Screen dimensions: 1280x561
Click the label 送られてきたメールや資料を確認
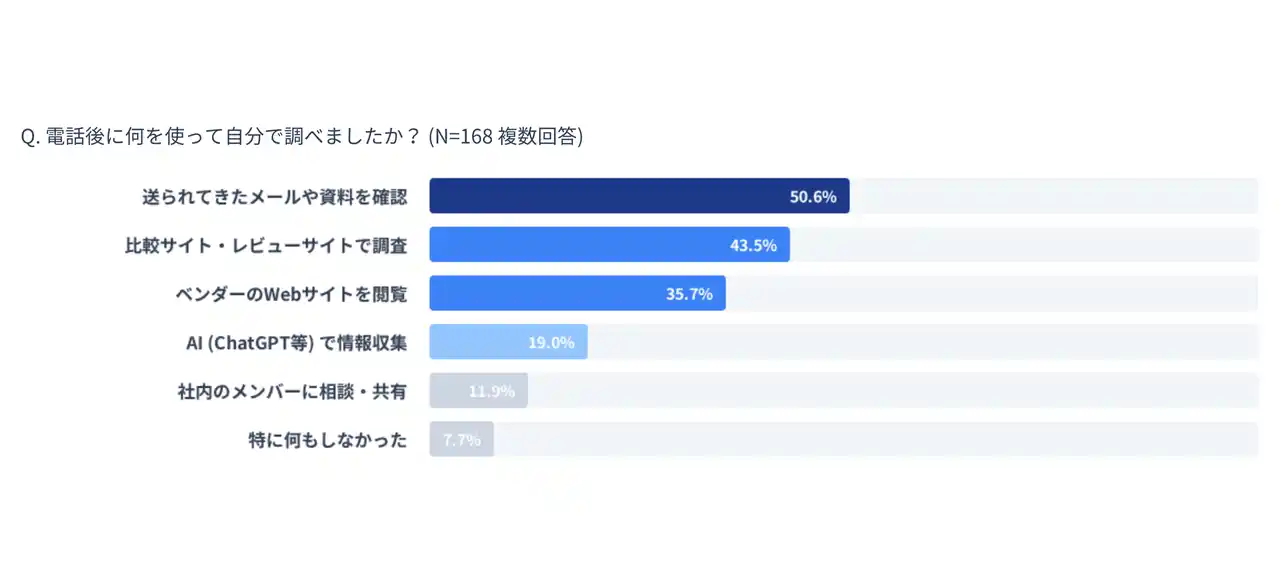(x=275, y=197)
